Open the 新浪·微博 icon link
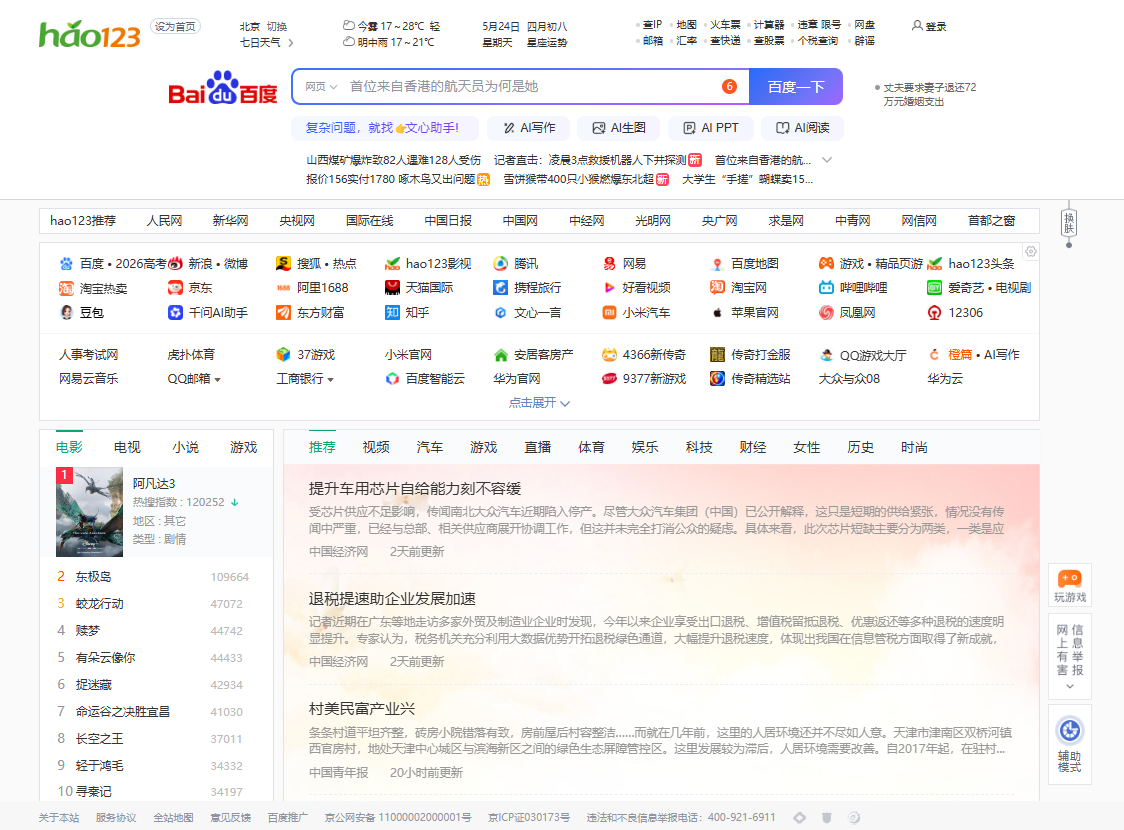This screenshot has width=1124, height=830. [175, 264]
